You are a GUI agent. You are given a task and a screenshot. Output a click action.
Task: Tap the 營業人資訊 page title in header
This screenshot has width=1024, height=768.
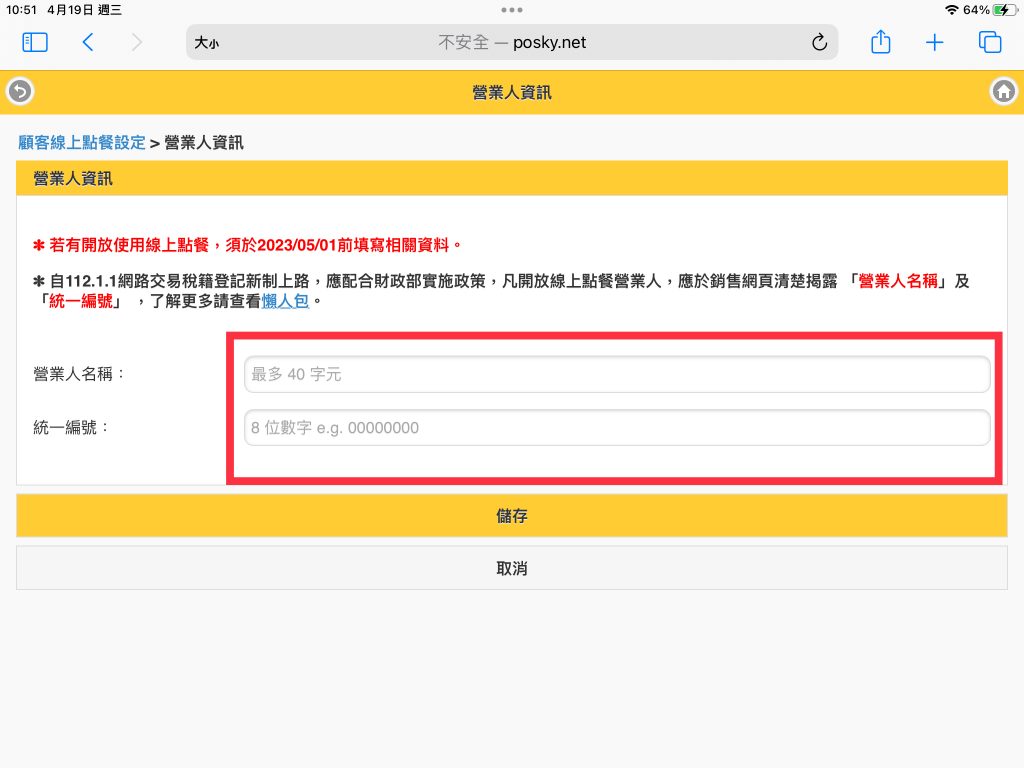511,93
